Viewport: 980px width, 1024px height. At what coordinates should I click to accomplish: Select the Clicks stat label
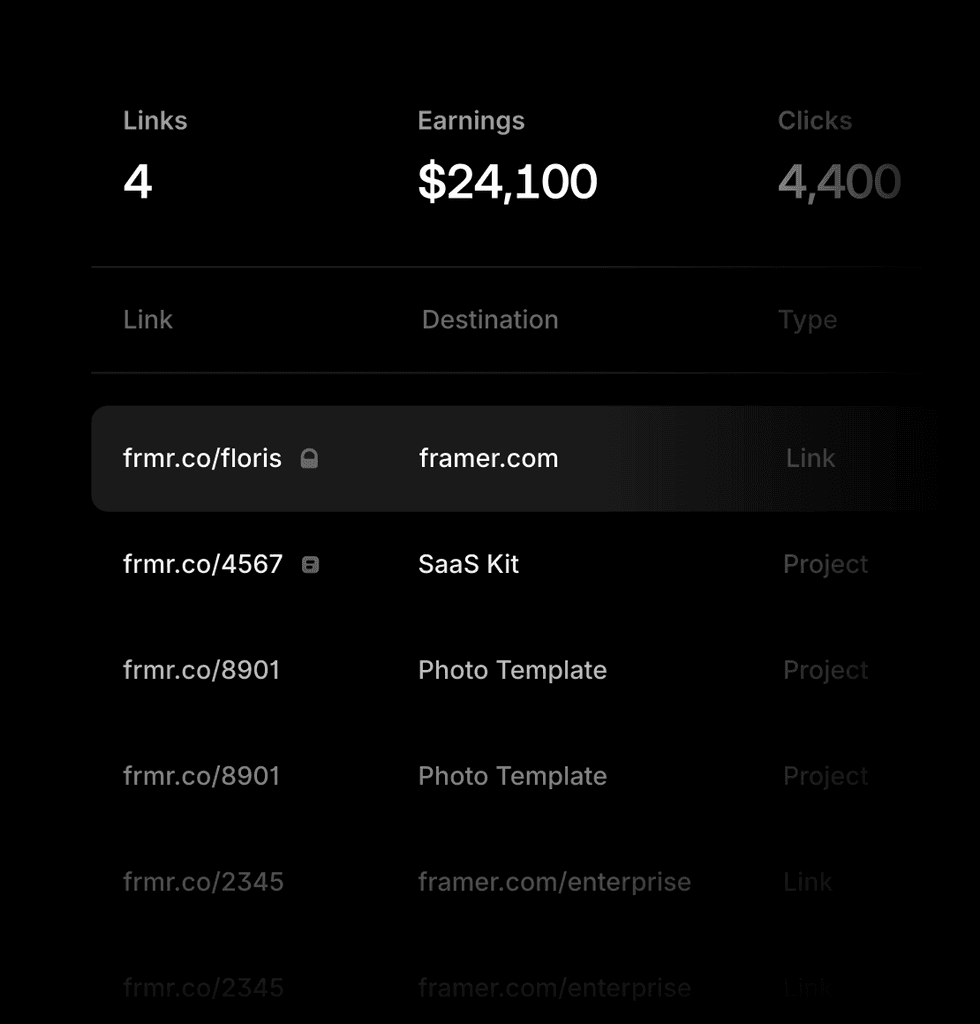[x=815, y=121]
